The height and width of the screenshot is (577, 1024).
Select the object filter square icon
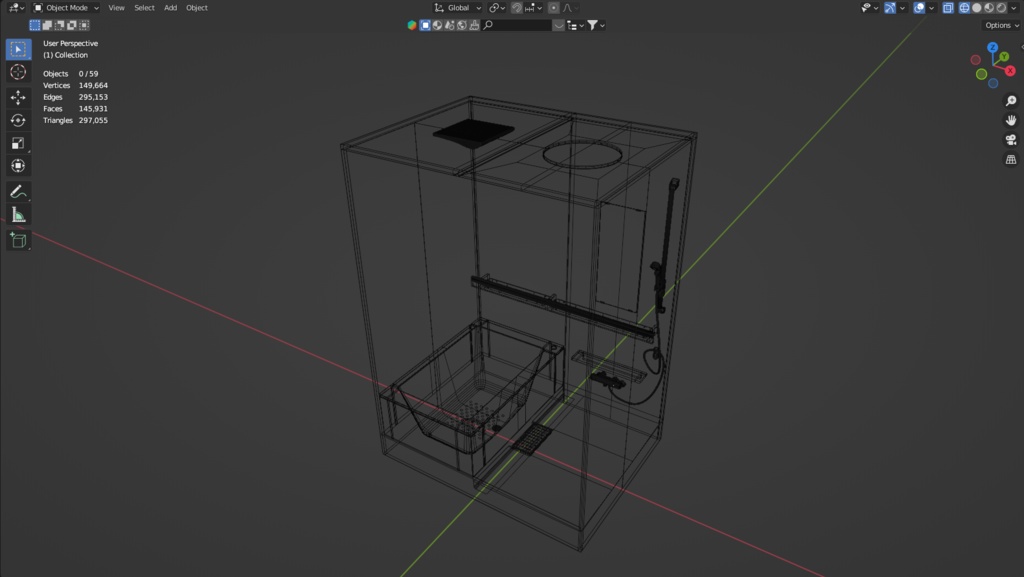(425, 25)
